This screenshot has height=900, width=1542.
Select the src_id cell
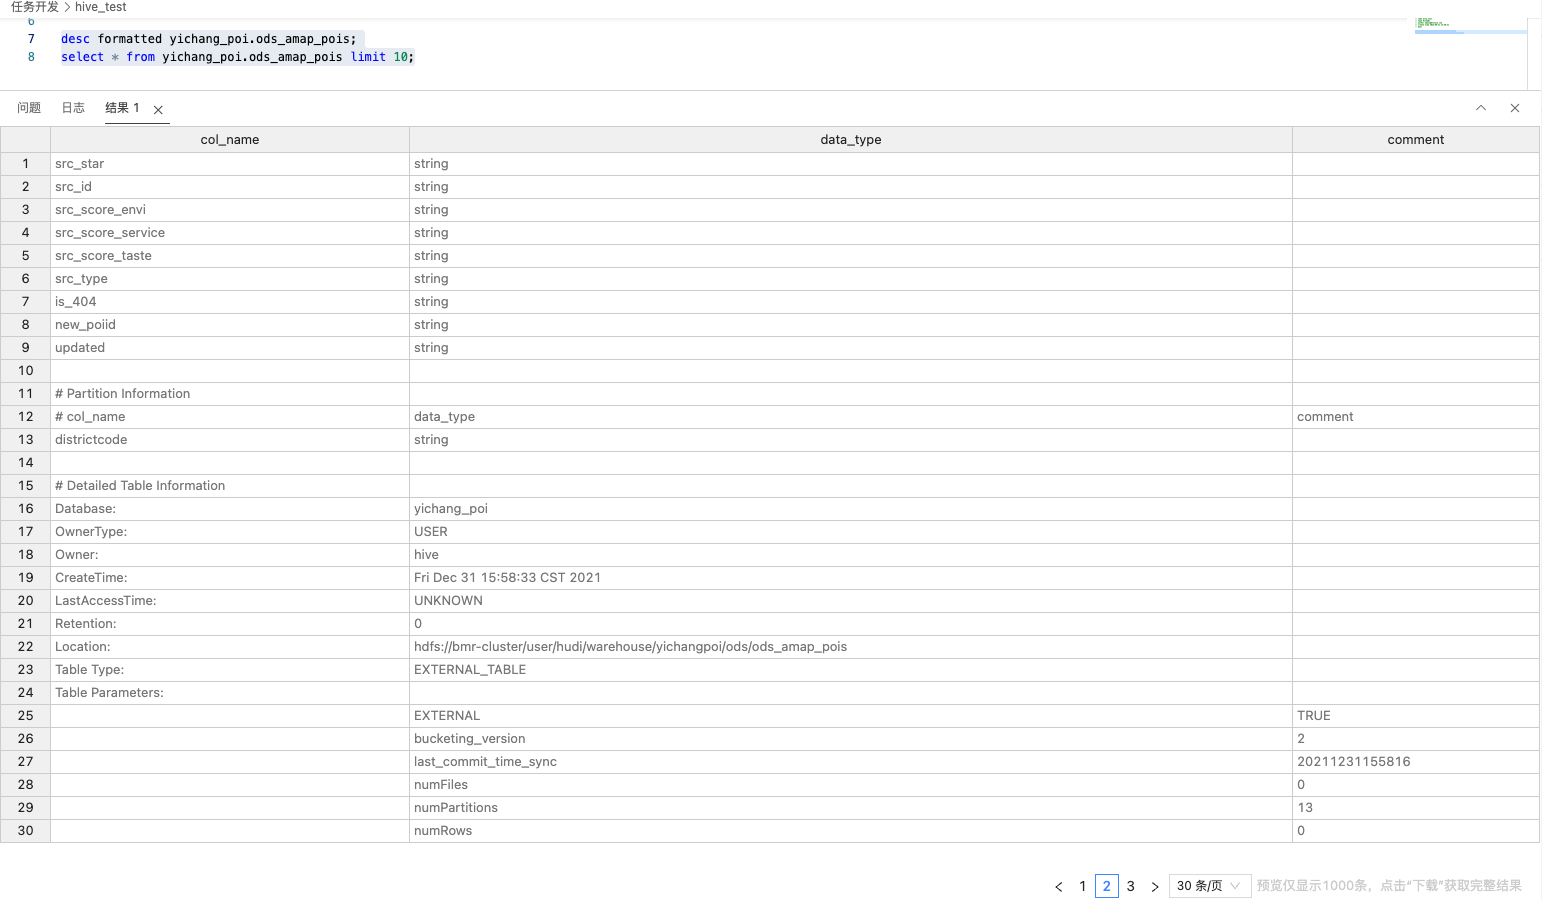[x=230, y=187]
